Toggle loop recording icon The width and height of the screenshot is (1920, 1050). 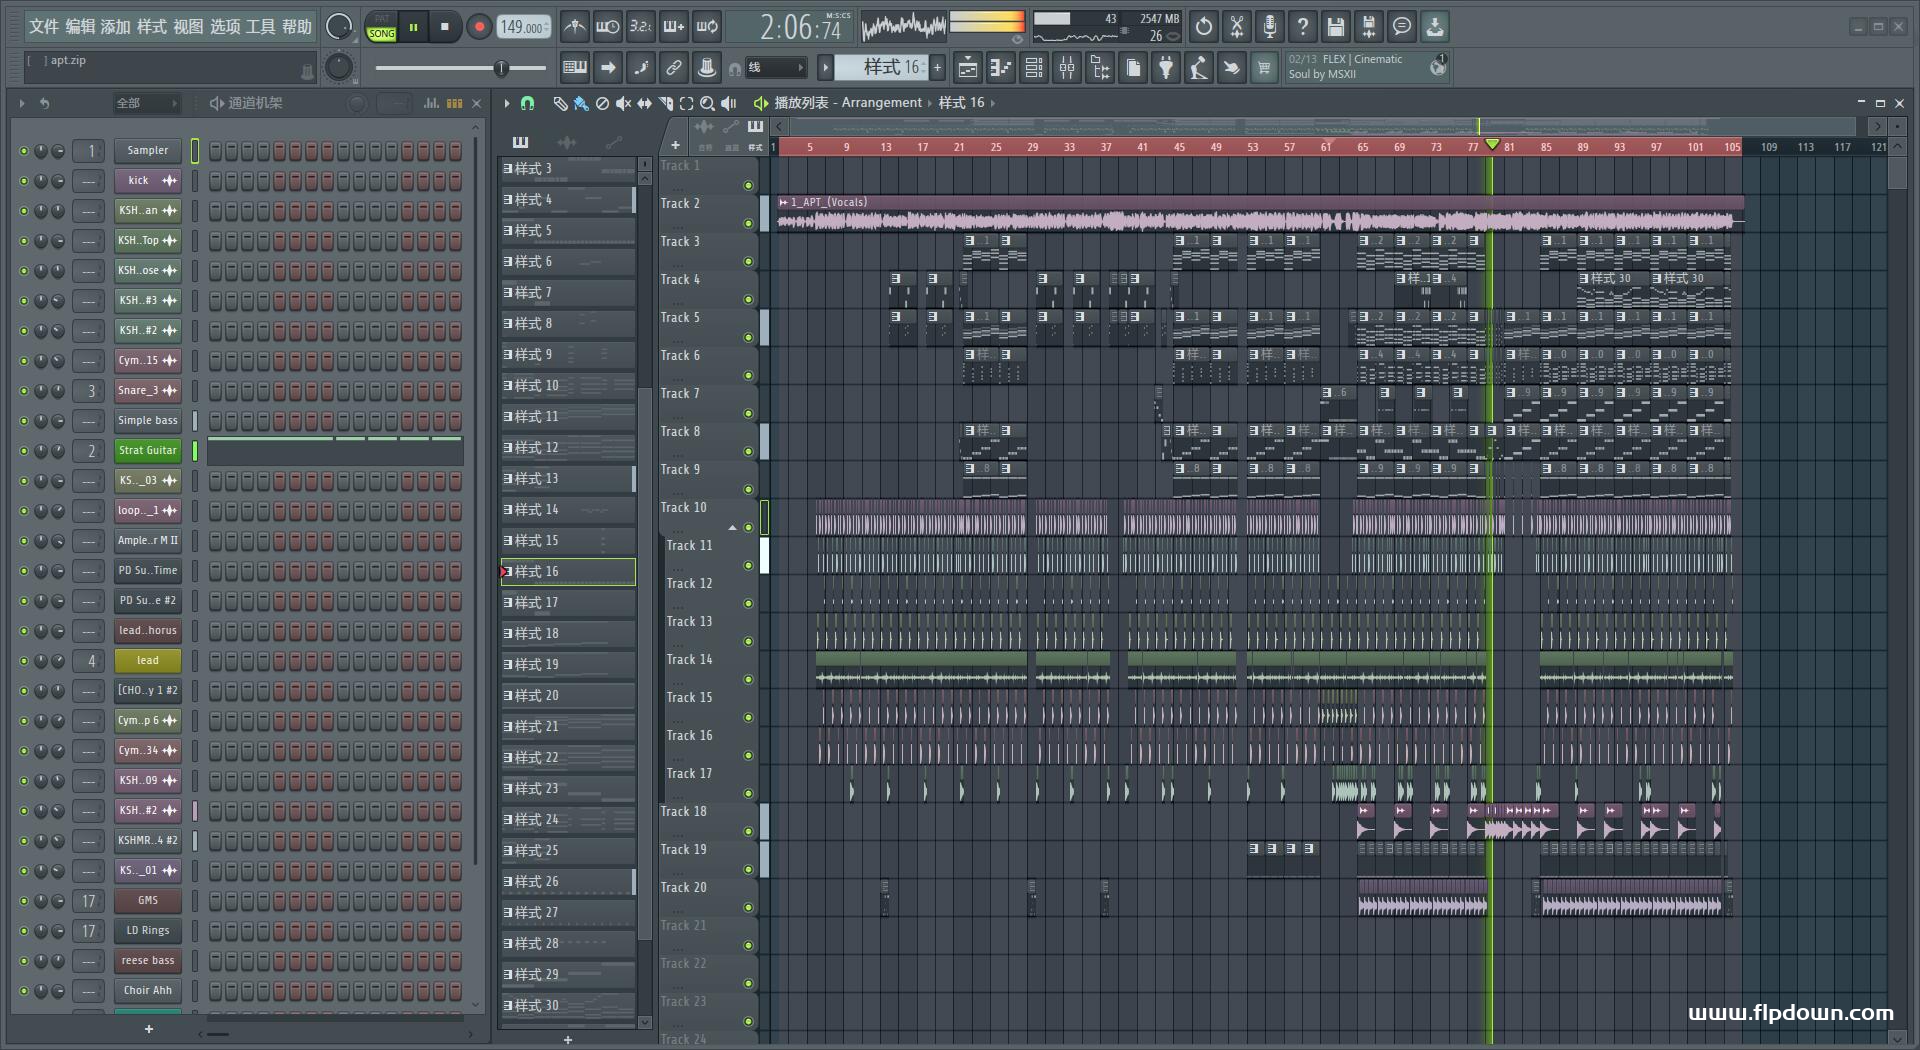[707, 27]
